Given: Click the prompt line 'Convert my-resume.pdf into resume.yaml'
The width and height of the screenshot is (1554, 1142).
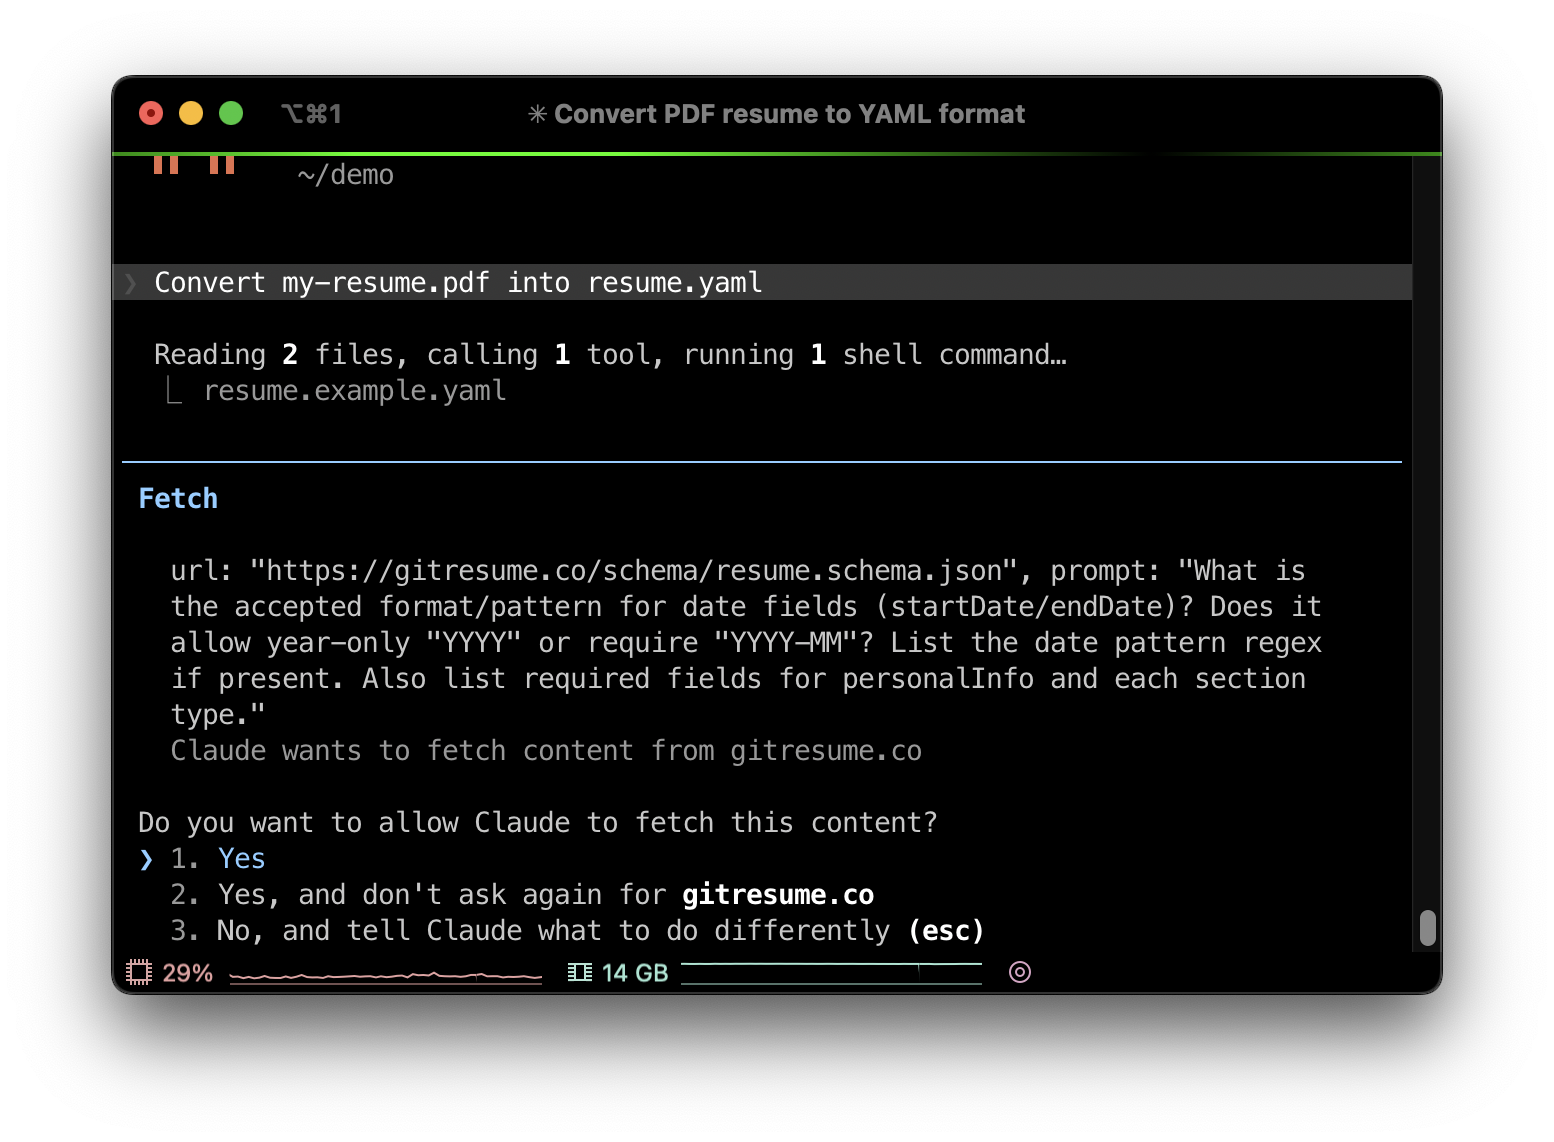Looking at the screenshot, I should pos(762,282).
